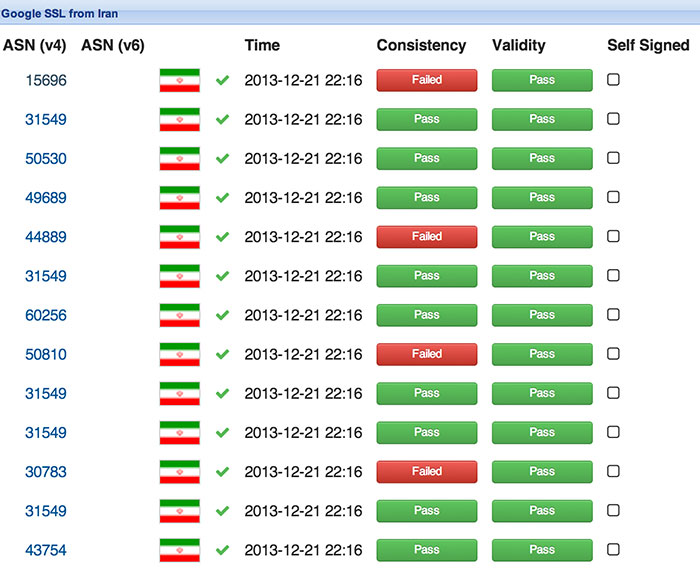Tick the Self Signed checkbox for ASN 15696

(613, 79)
